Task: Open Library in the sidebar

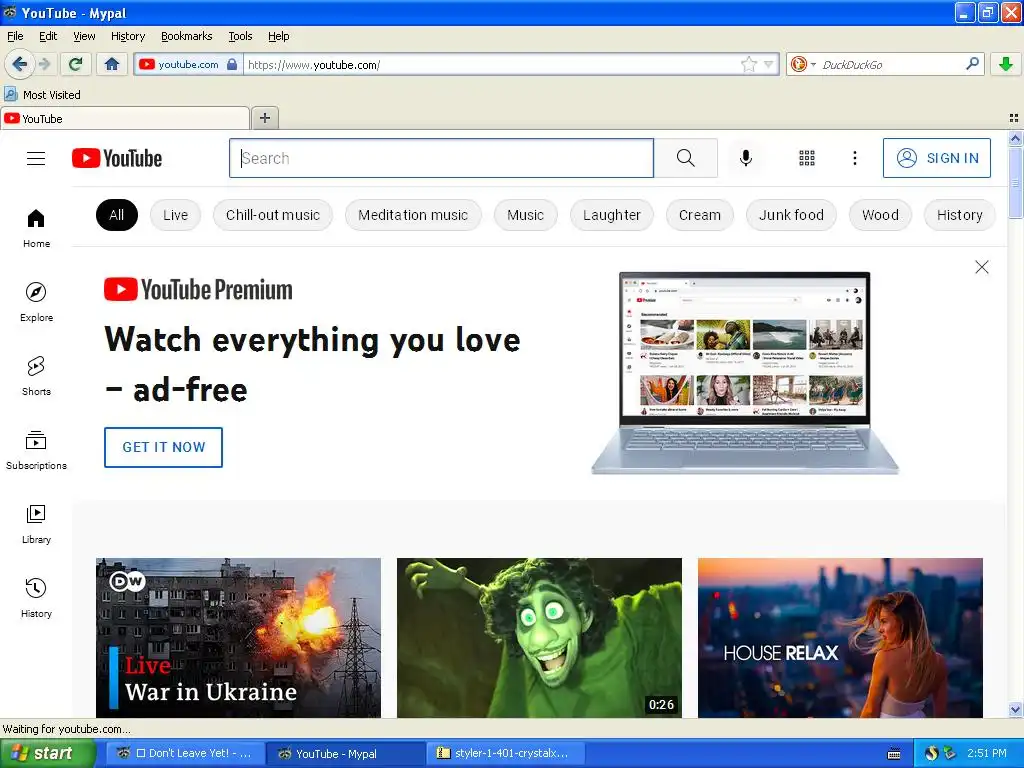Action: 36,524
